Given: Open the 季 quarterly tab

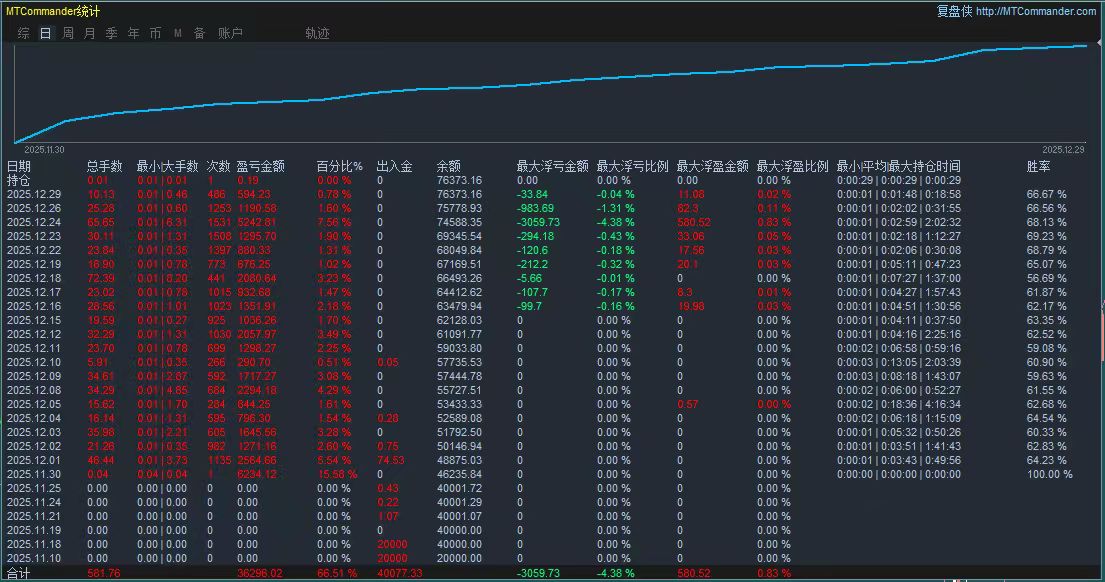Looking at the screenshot, I should point(112,33).
